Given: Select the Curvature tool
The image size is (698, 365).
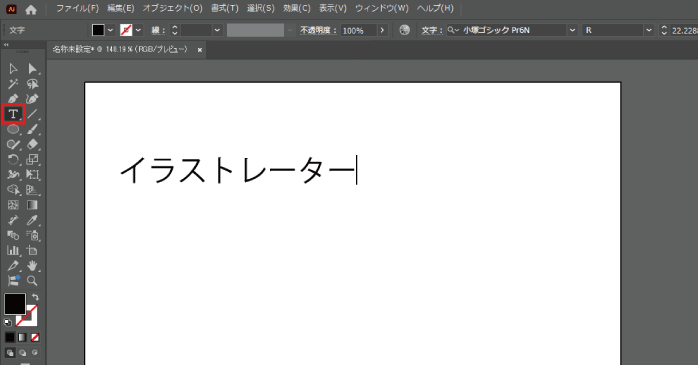Looking at the screenshot, I should tap(32, 99).
